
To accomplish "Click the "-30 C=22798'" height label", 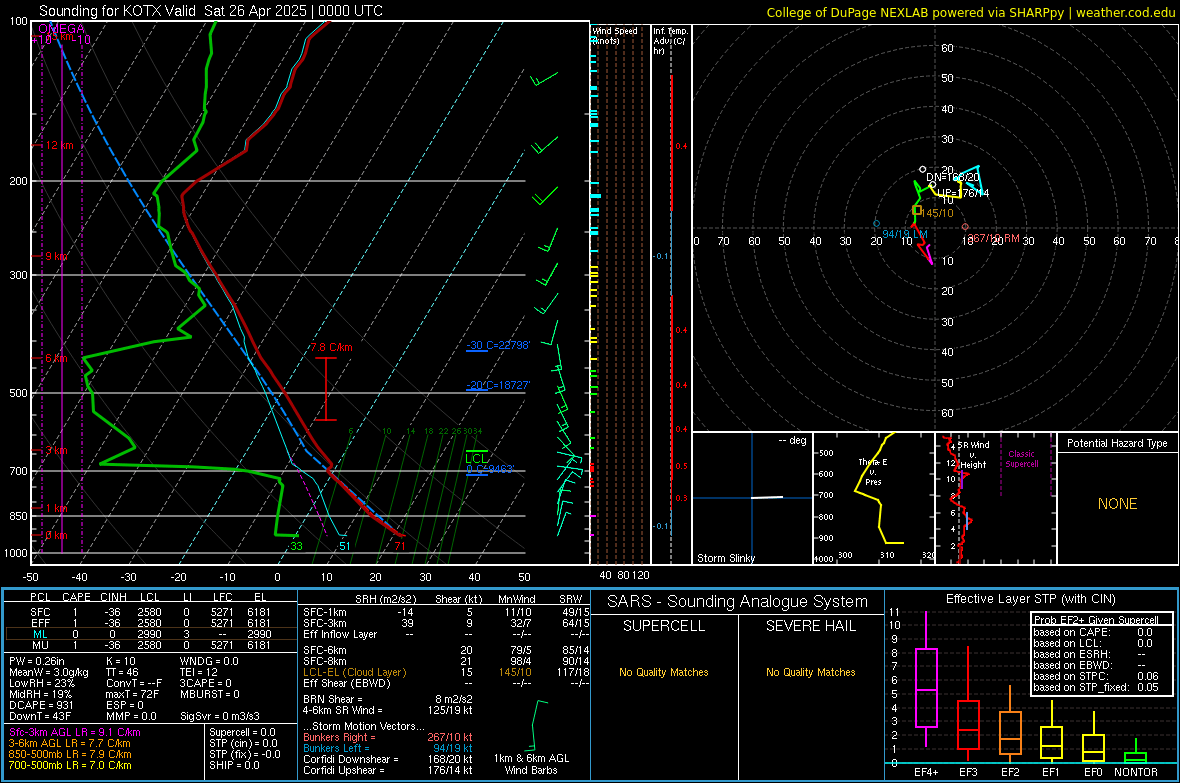I will tap(497, 346).
